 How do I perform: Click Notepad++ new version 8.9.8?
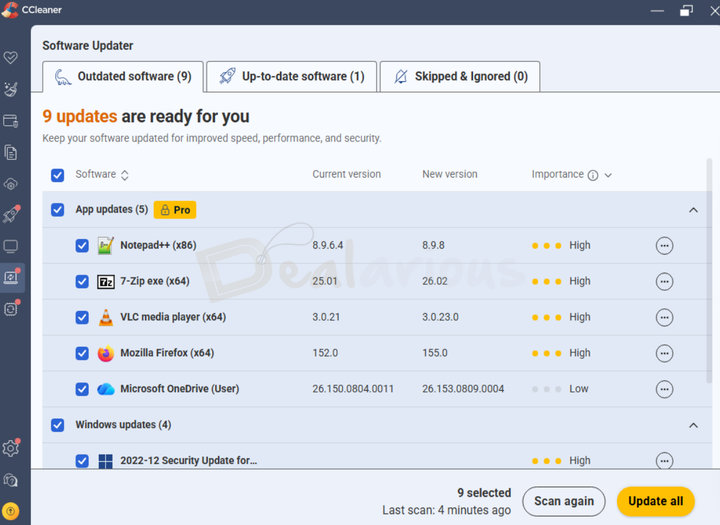click(x=433, y=245)
